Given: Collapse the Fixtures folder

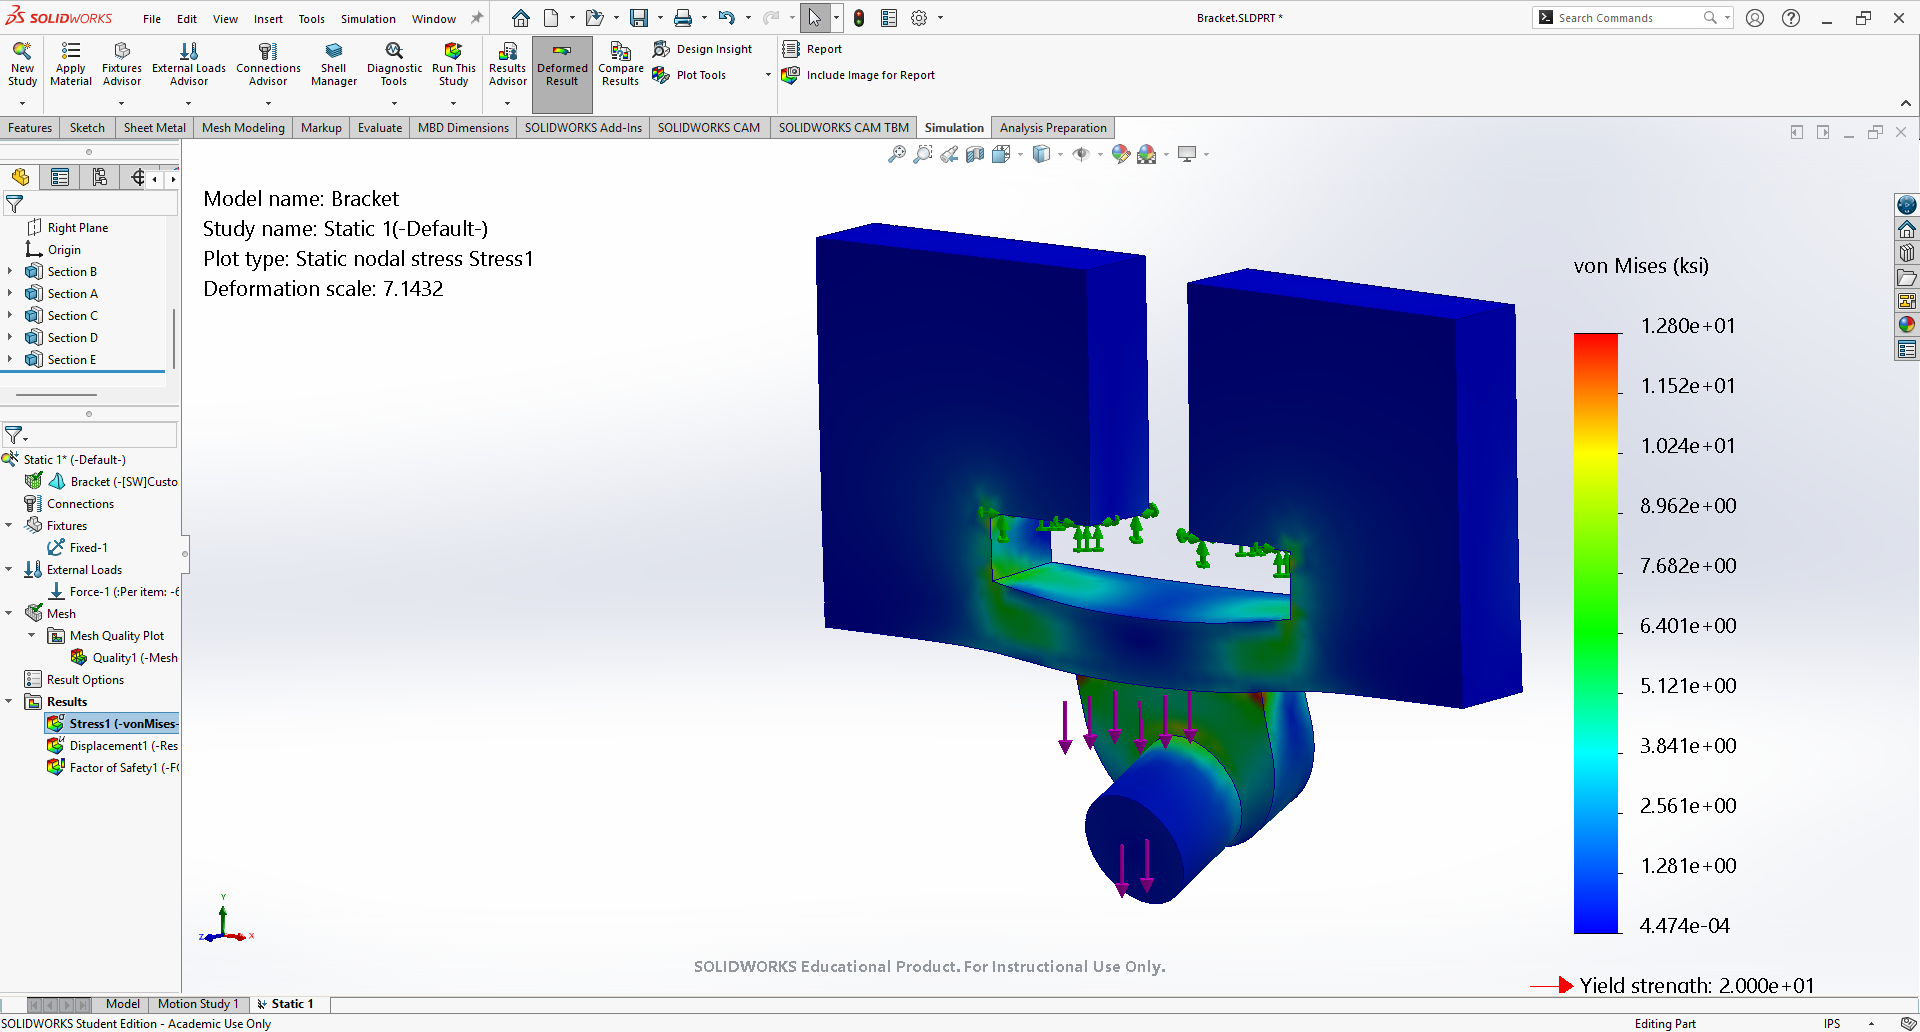Looking at the screenshot, I should [9, 525].
